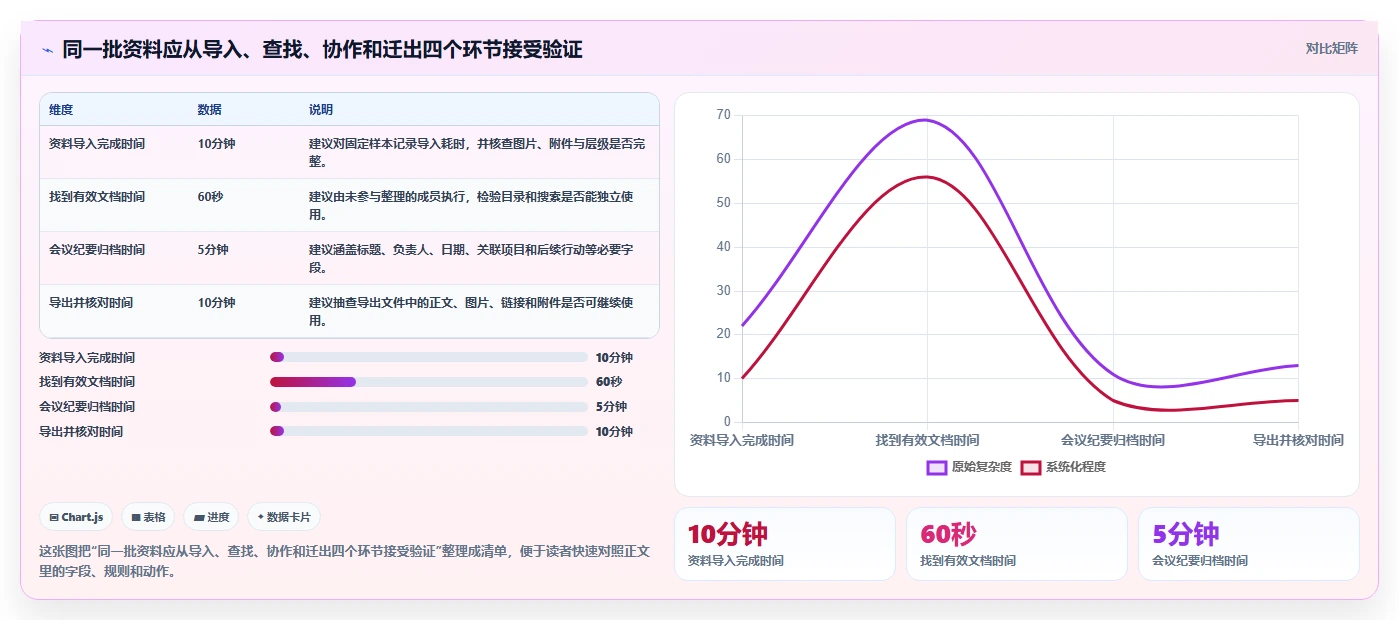Screen dimensions: 1399x620
Task: Click the description starting 建议抽查导出文件中的正文
Action: pyautogui.click(x=471, y=312)
